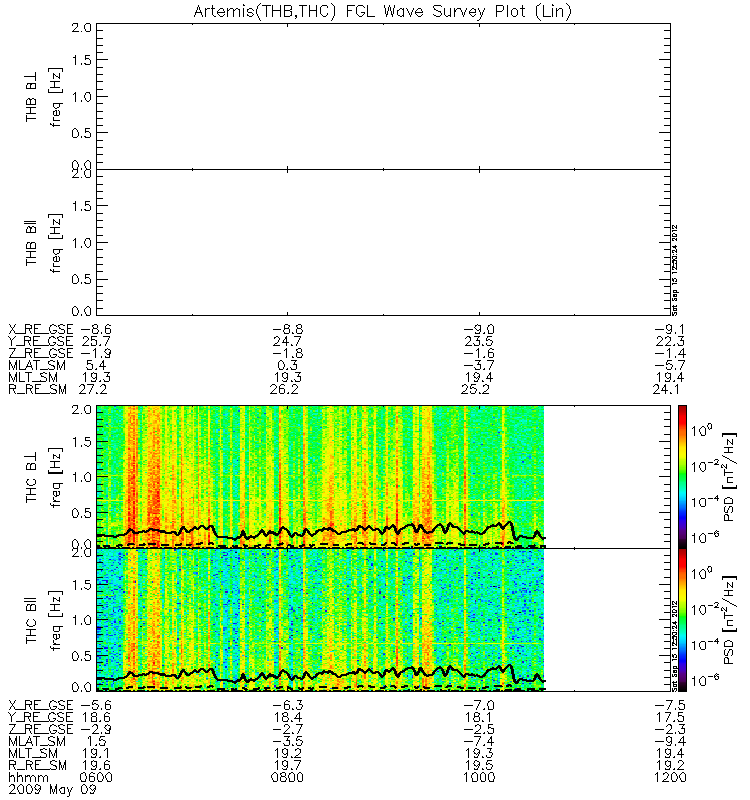Click the Y_RE_GSE value "18.1"
Image resolution: width=750 pixels, height=800 pixels.
[x=479, y=717]
